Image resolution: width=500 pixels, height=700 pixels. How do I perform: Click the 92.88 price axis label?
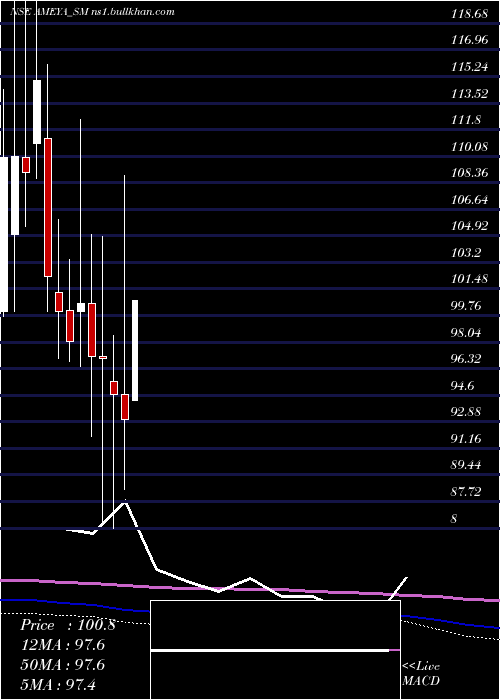click(x=466, y=412)
